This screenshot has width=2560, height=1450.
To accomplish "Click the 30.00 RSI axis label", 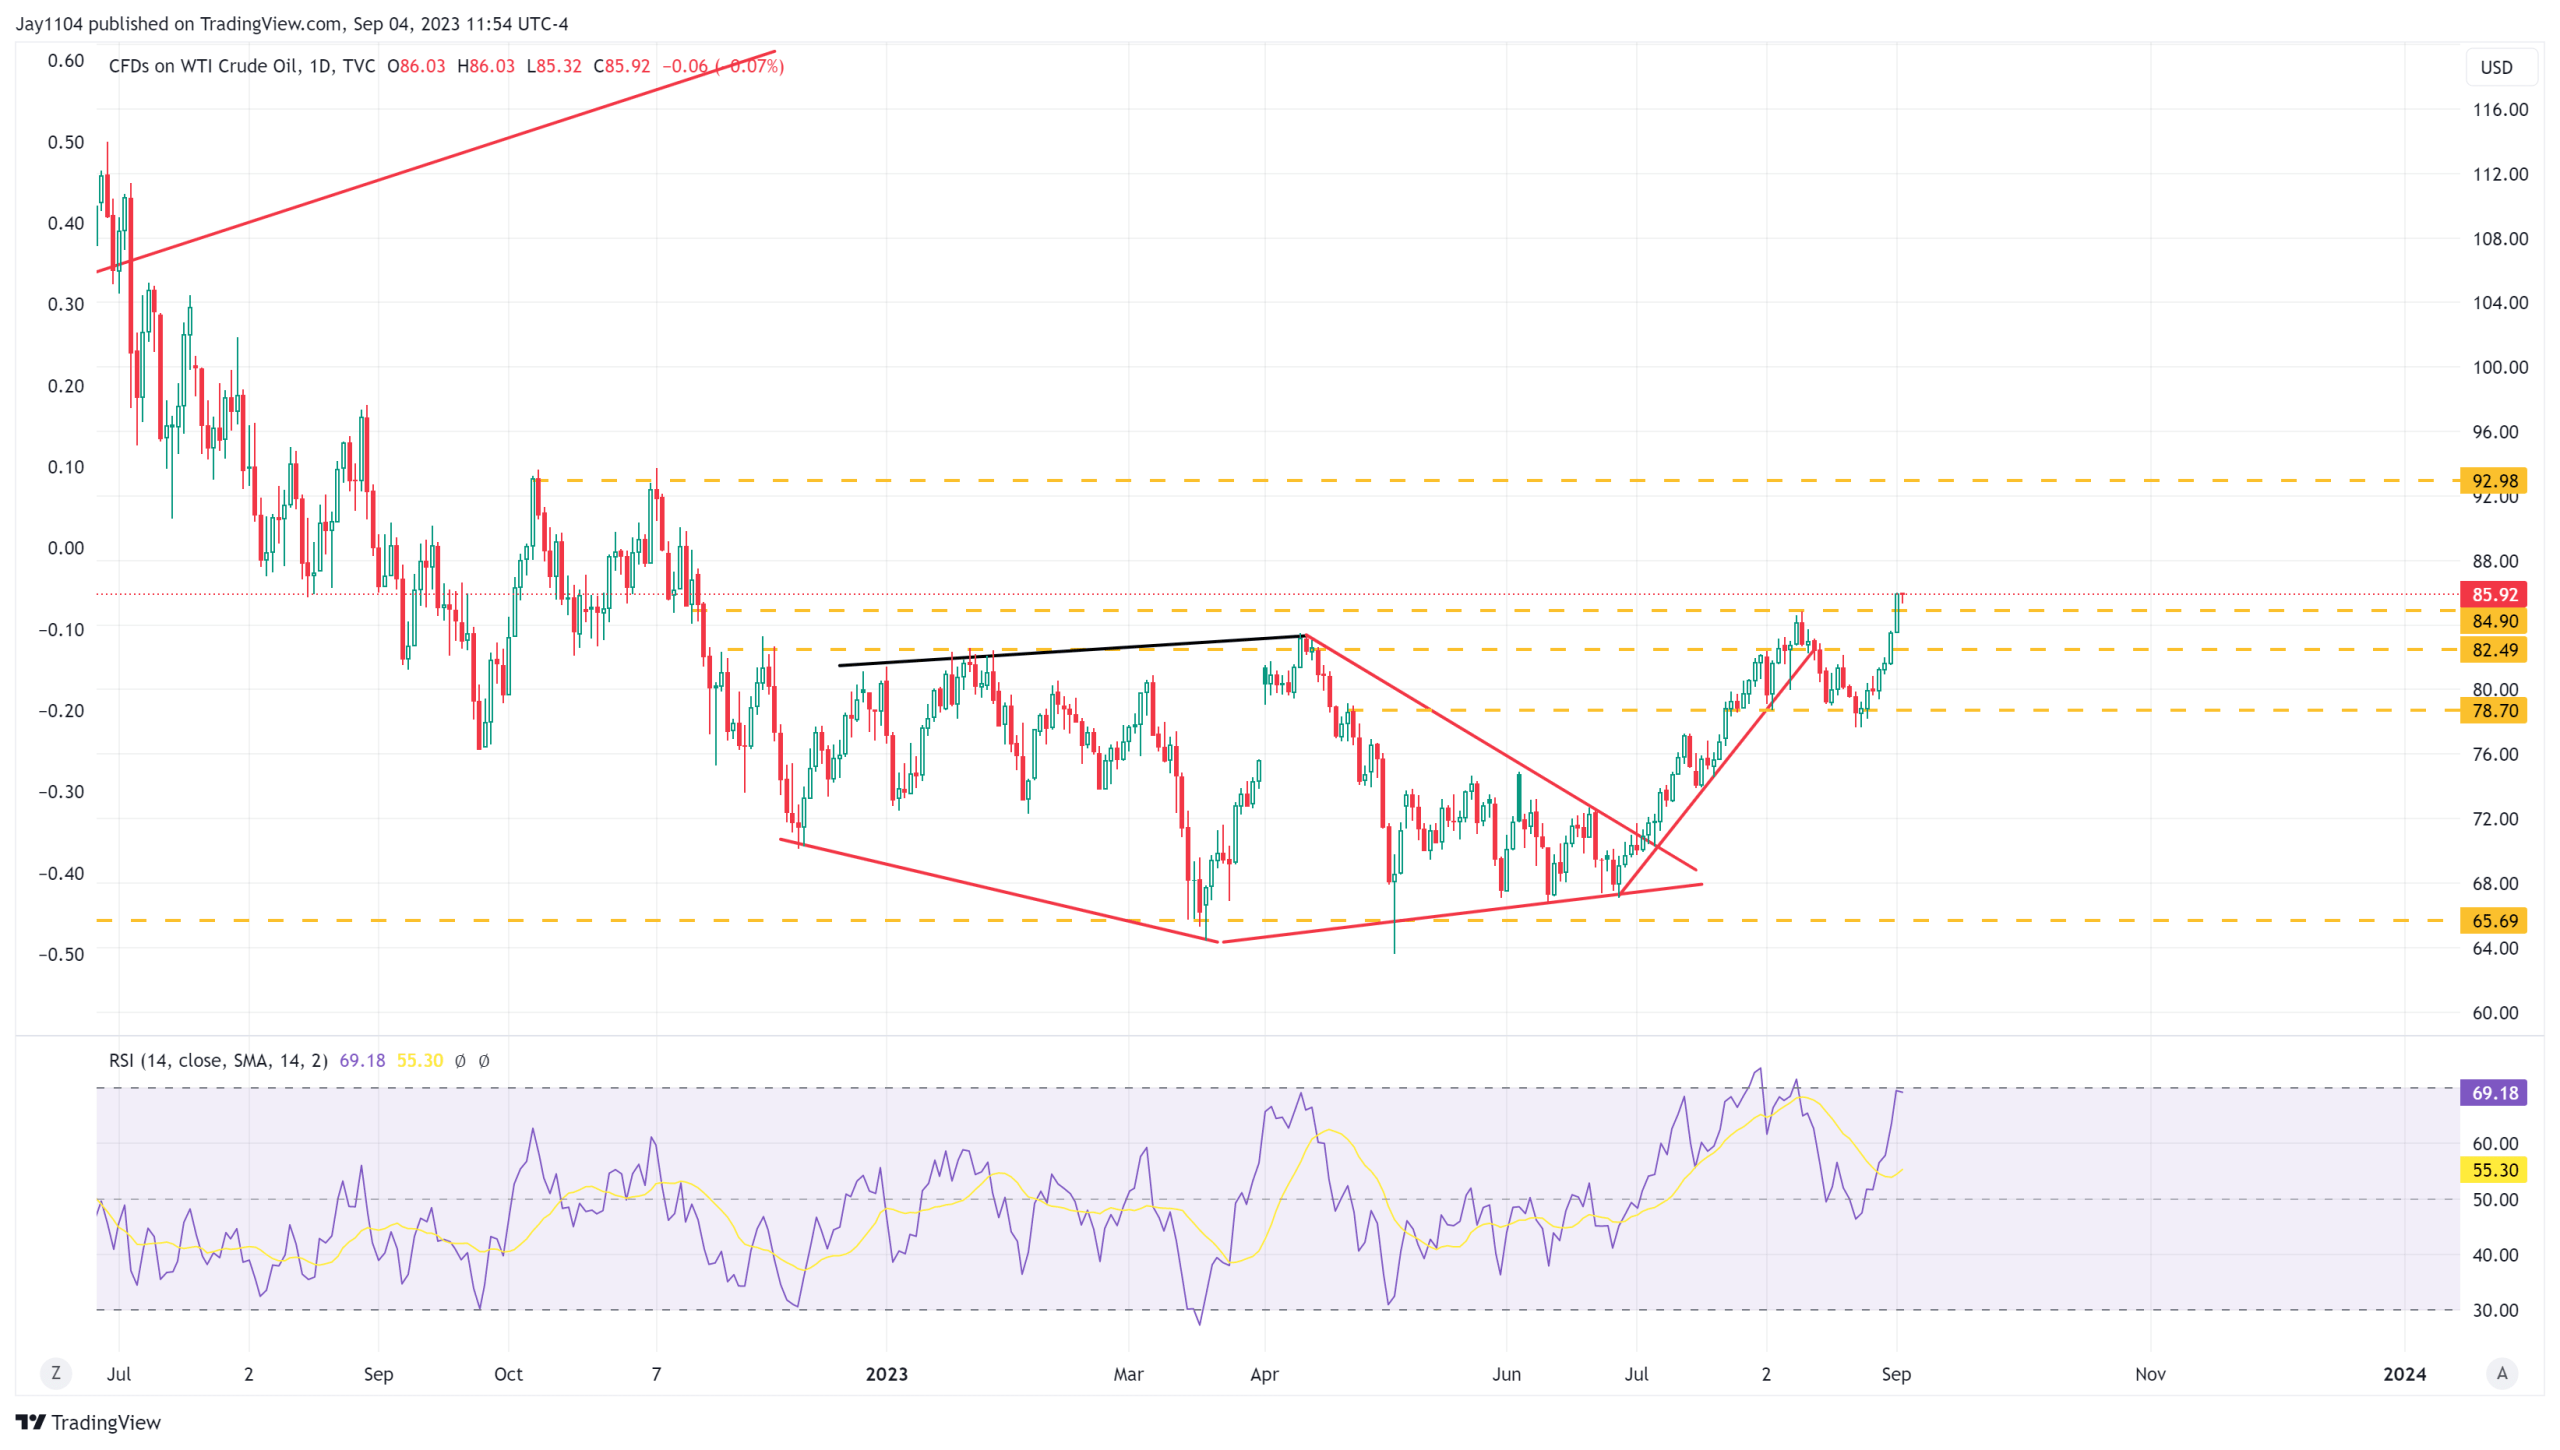I will tap(2495, 1310).
